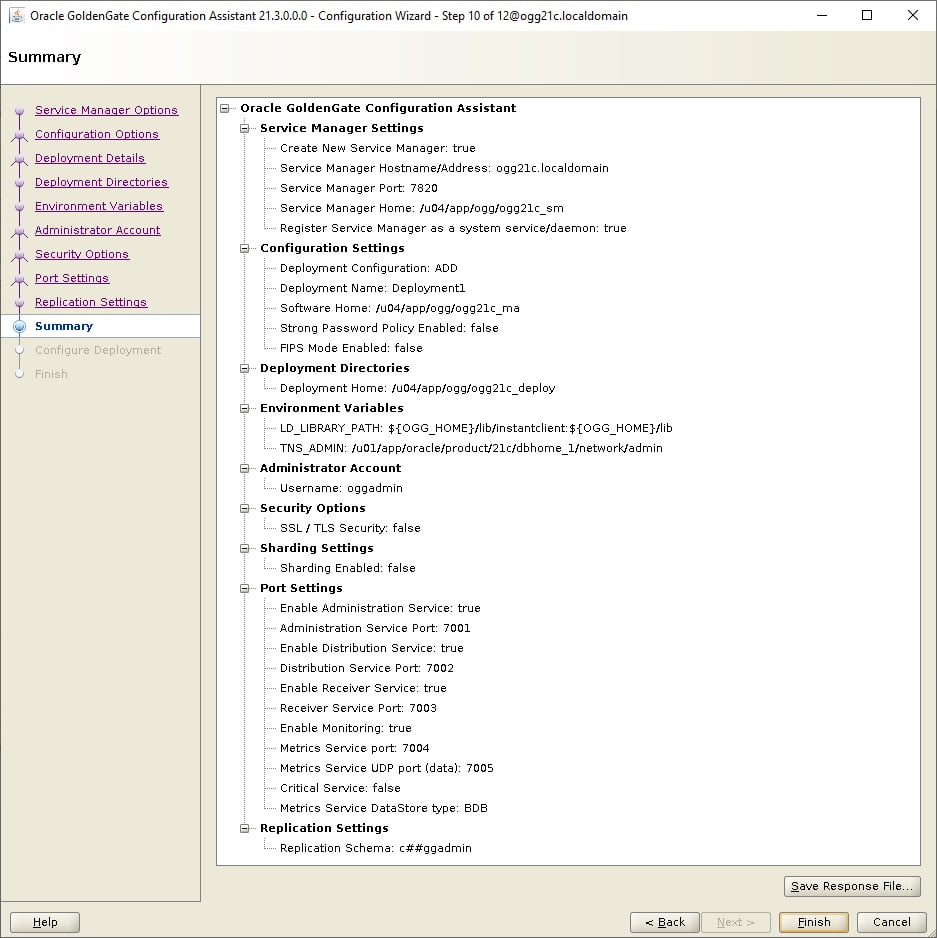Collapse the Deployment Directories node
Image resolution: width=937 pixels, height=938 pixels.
coord(244,368)
